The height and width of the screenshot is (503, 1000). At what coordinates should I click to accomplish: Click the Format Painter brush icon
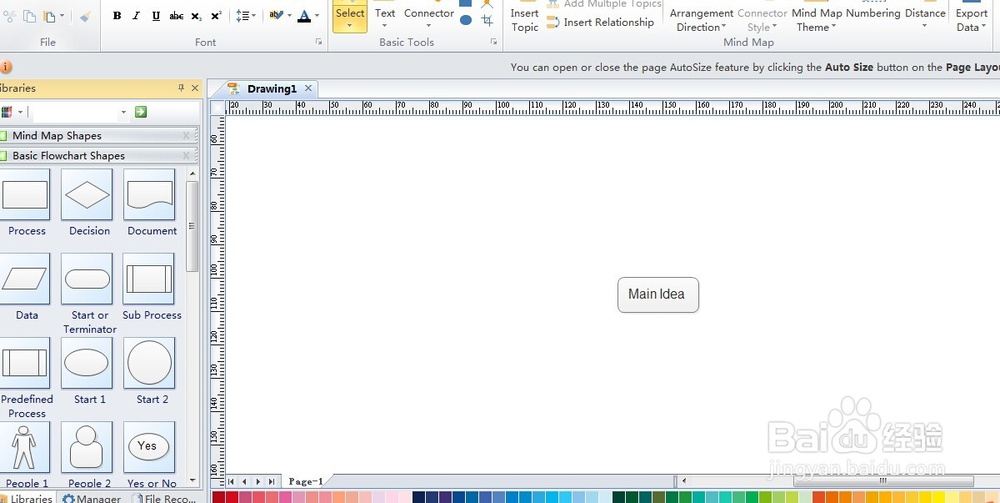tap(85, 16)
